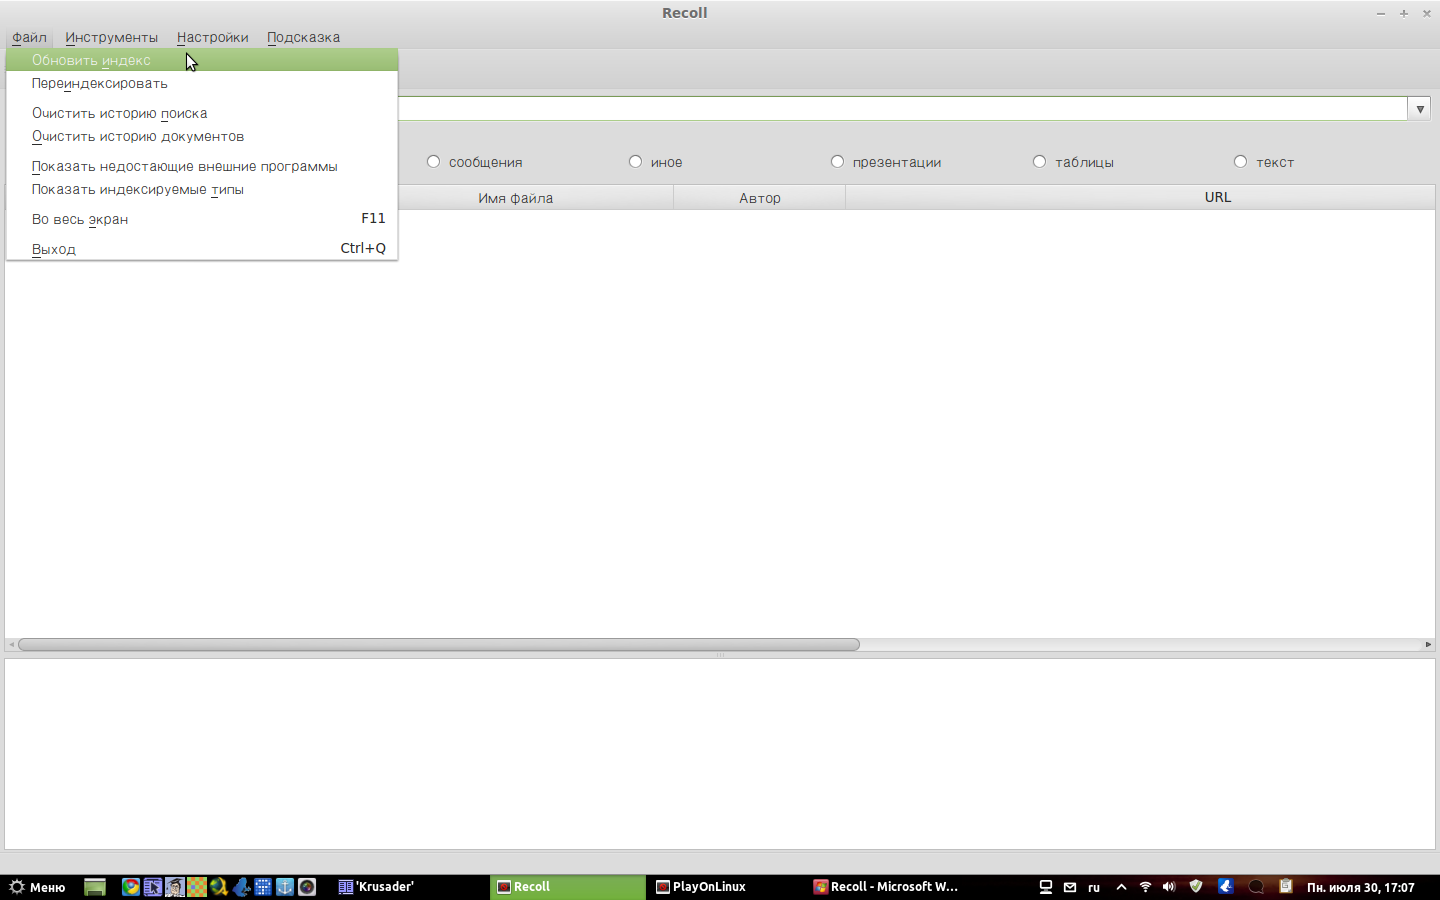Select the текст radio button

click(x=1240, y=162)
